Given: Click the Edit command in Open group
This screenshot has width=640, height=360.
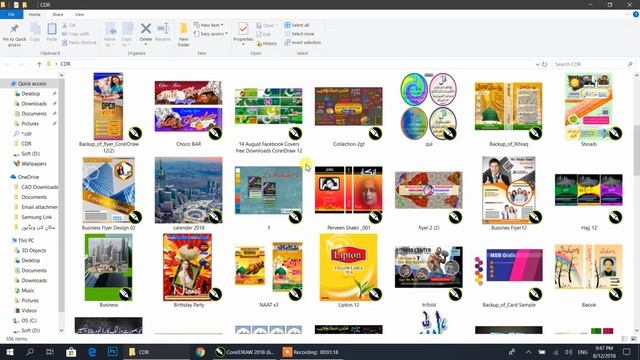Looking at the screenshot, I should (x=264, y=34).
